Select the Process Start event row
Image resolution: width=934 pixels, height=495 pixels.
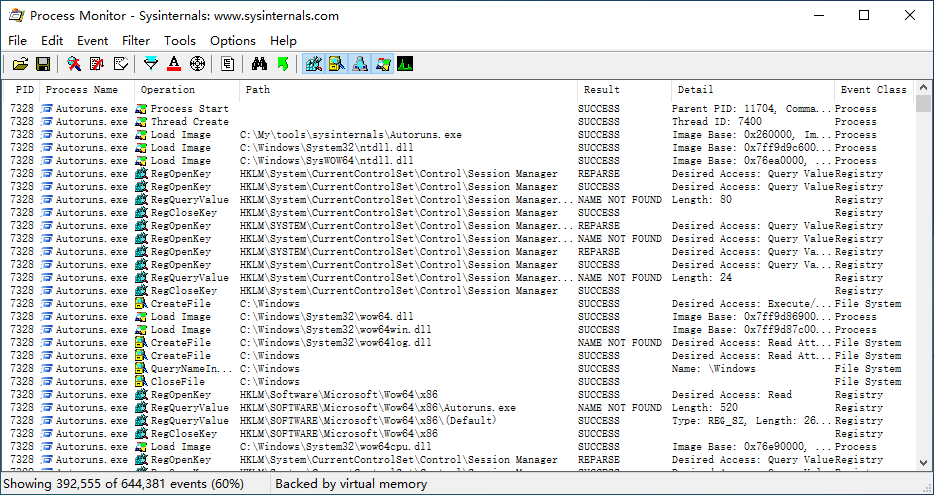[x=459, y=108]
